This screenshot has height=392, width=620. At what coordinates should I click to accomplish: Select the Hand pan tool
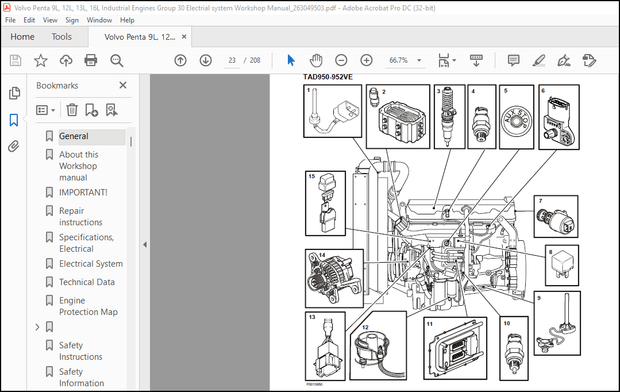click(x=316, y=60)
